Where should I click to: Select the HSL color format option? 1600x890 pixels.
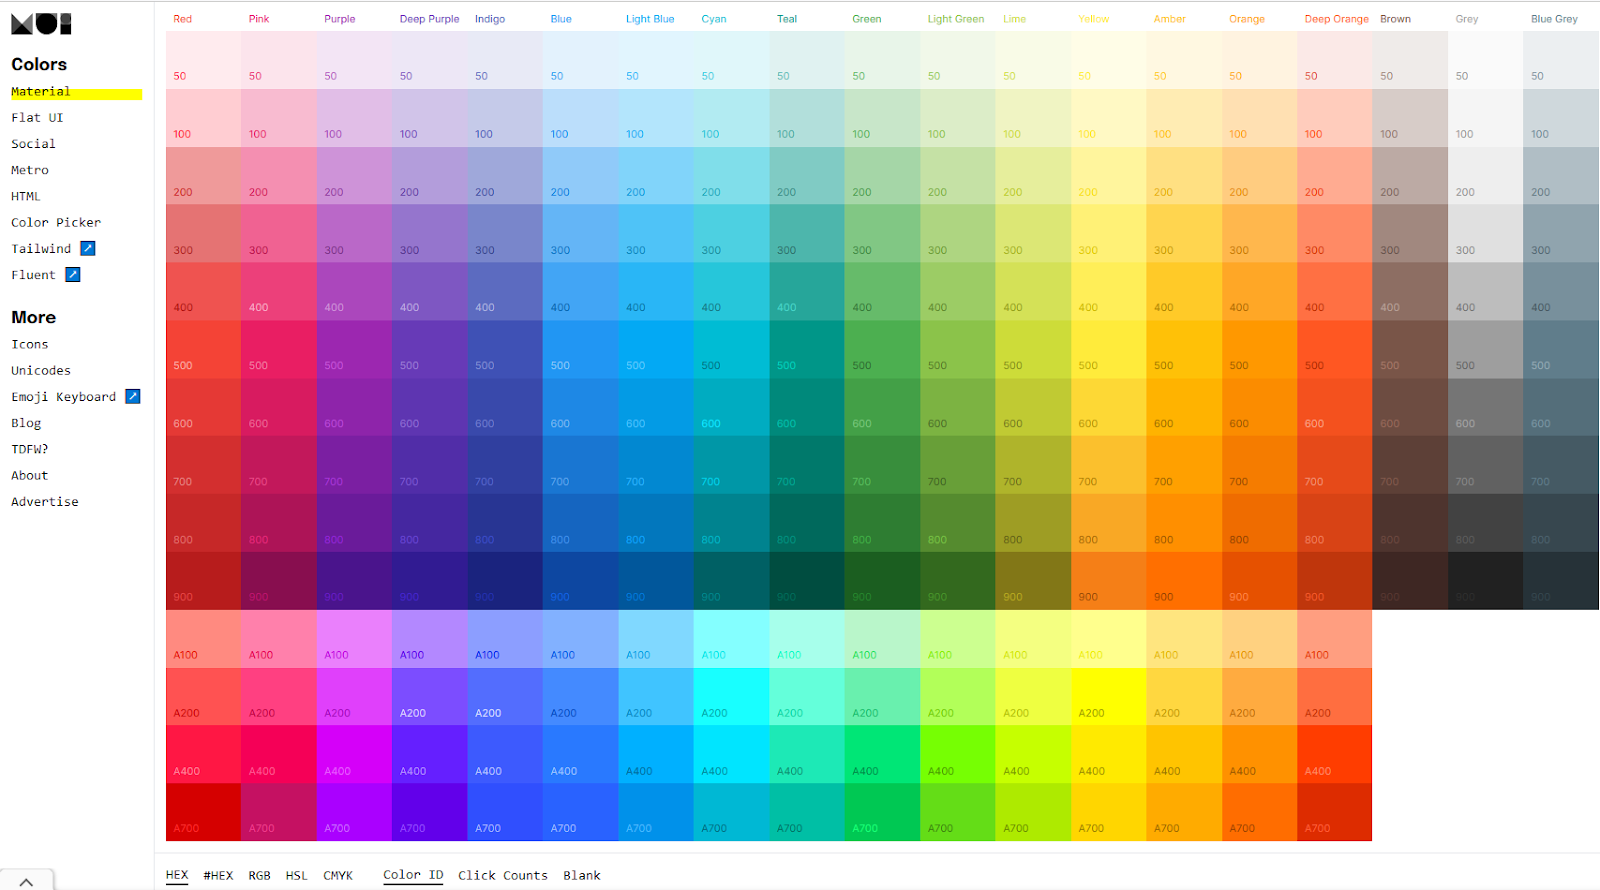click(296, 875)
